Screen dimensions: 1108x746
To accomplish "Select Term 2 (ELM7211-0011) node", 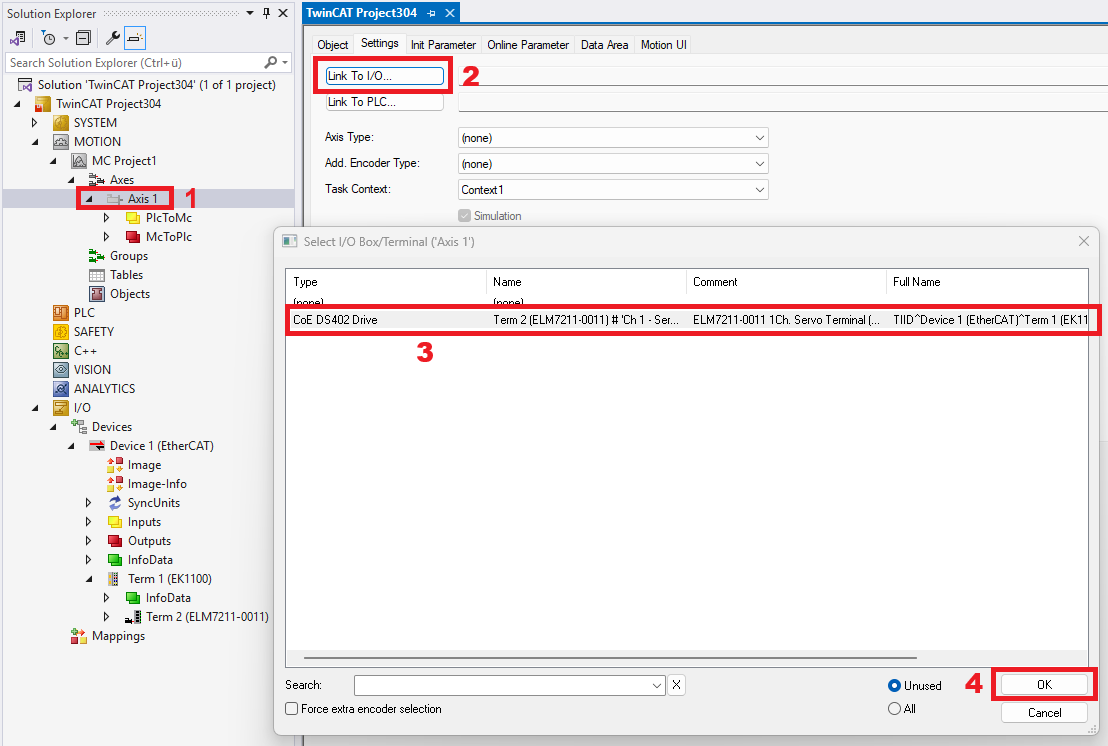I will 207,617.
